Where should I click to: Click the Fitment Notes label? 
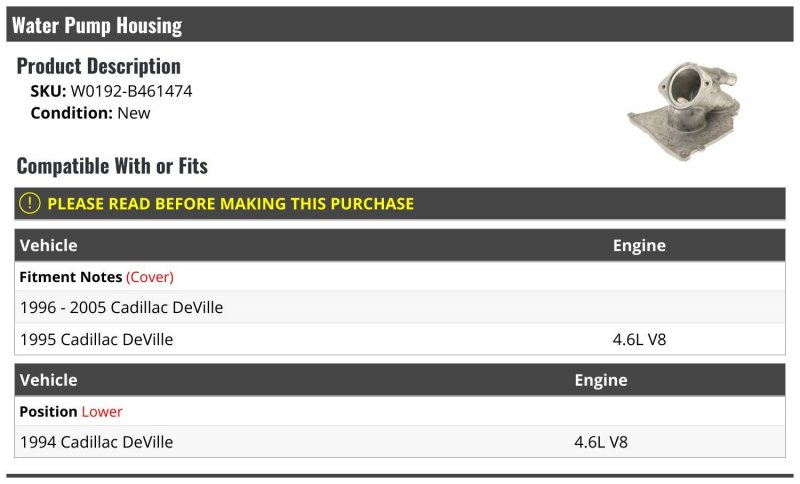pos(71,277)
